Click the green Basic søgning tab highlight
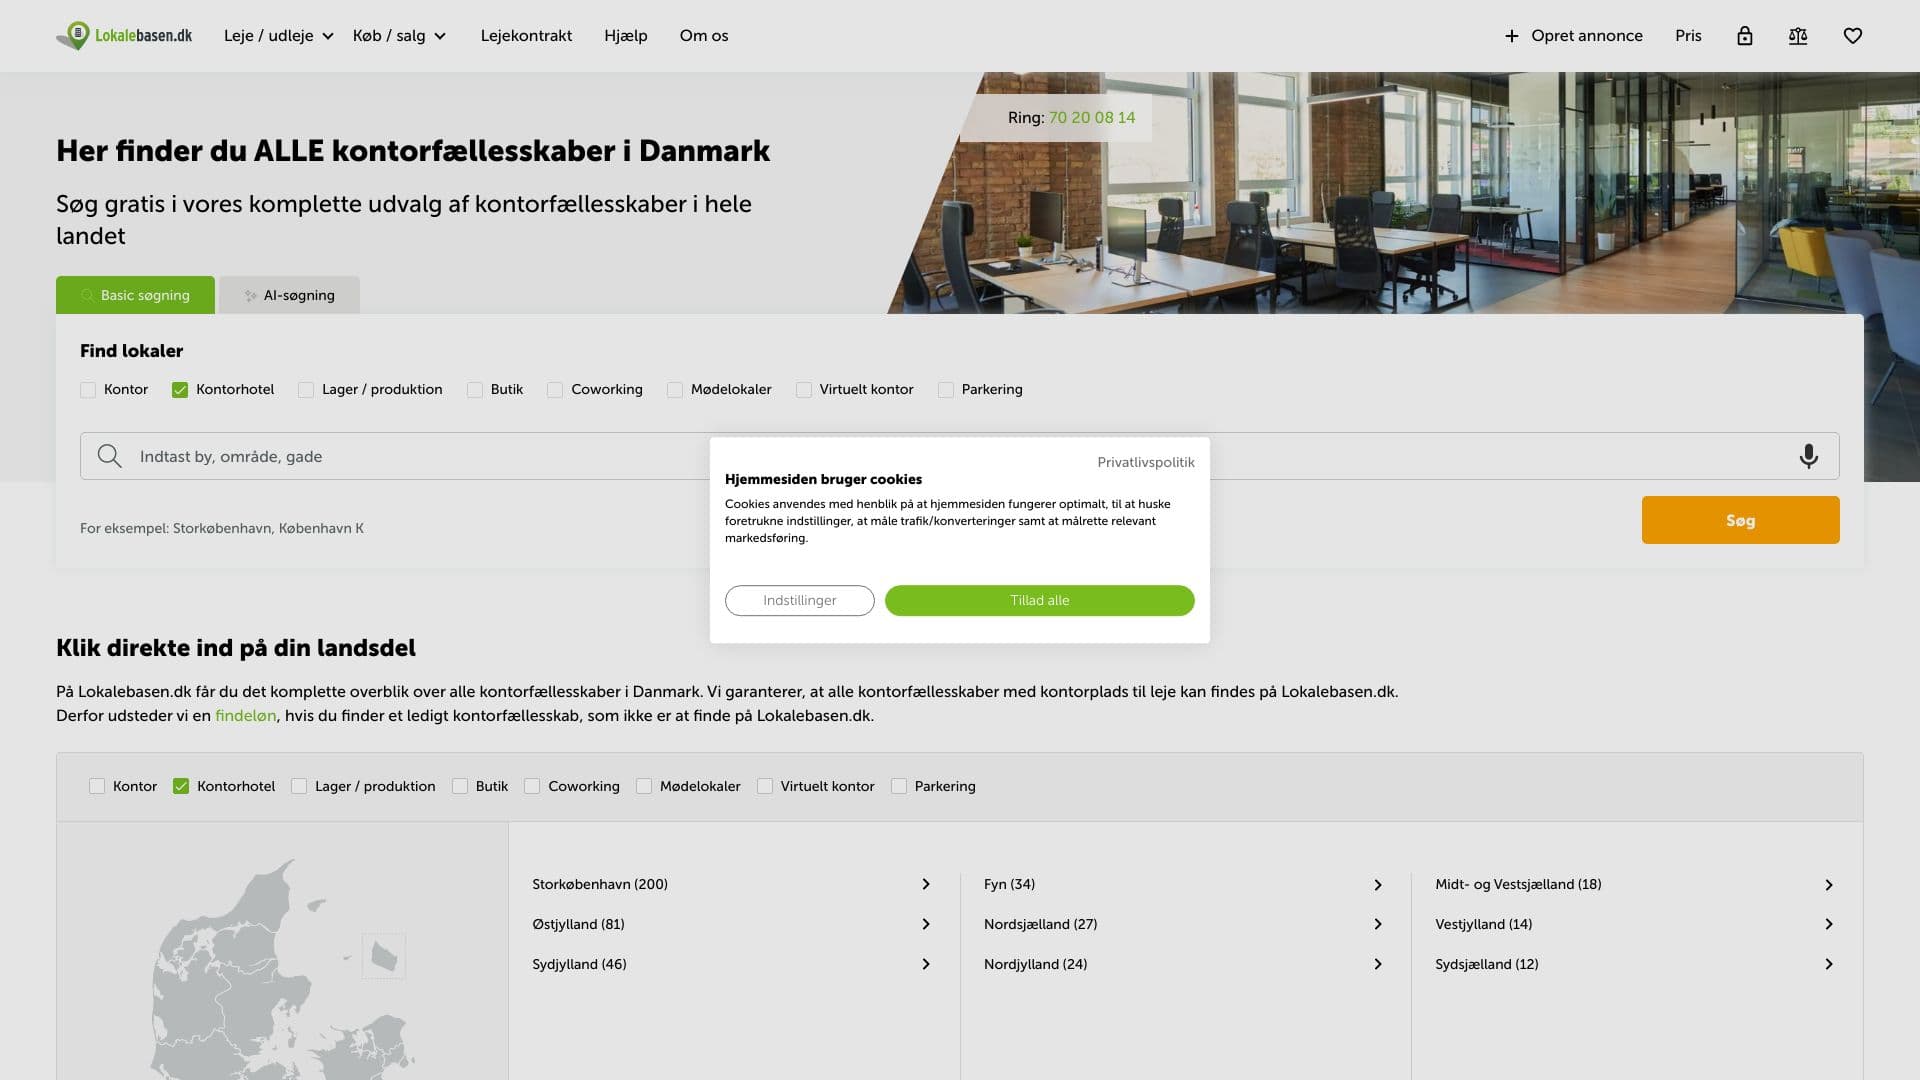 135,295
